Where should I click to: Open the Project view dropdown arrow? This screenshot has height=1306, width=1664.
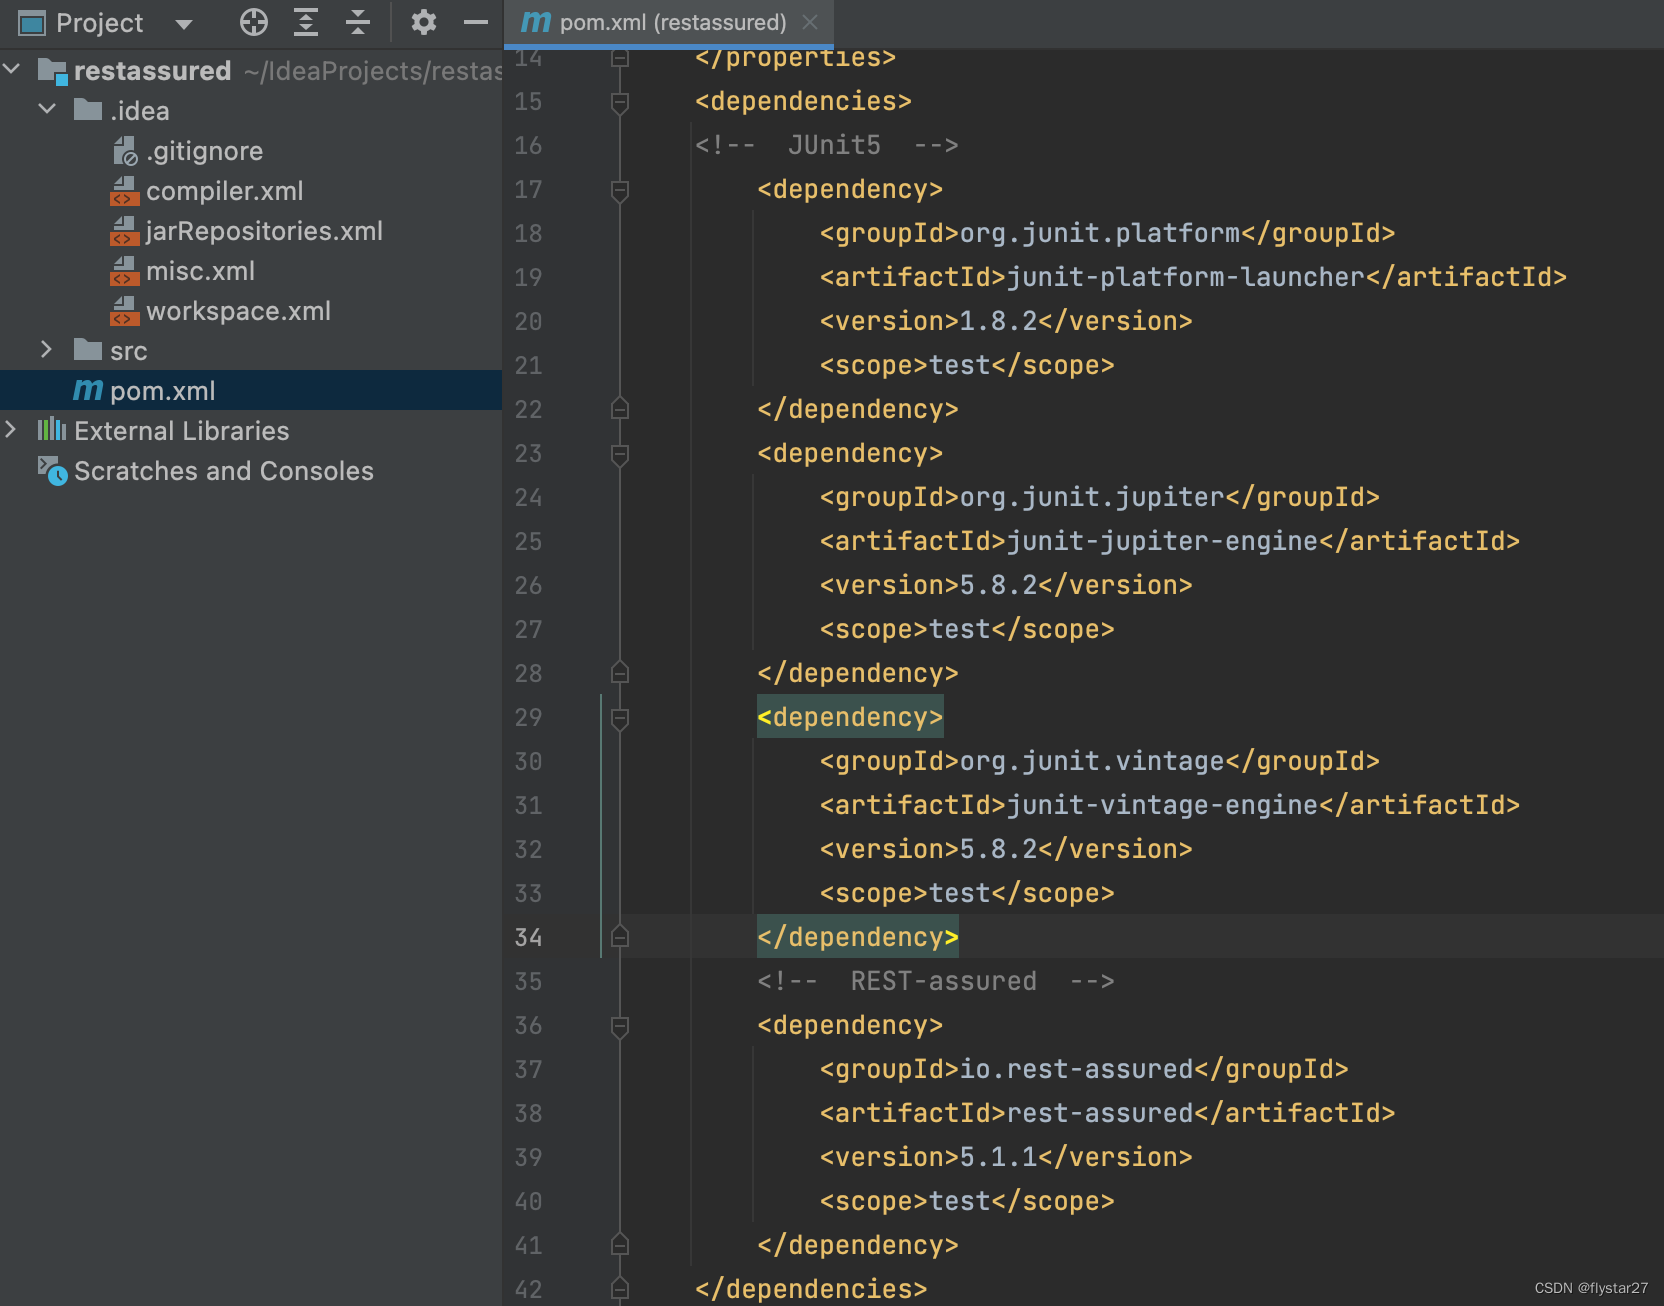(x=184, y=24)
